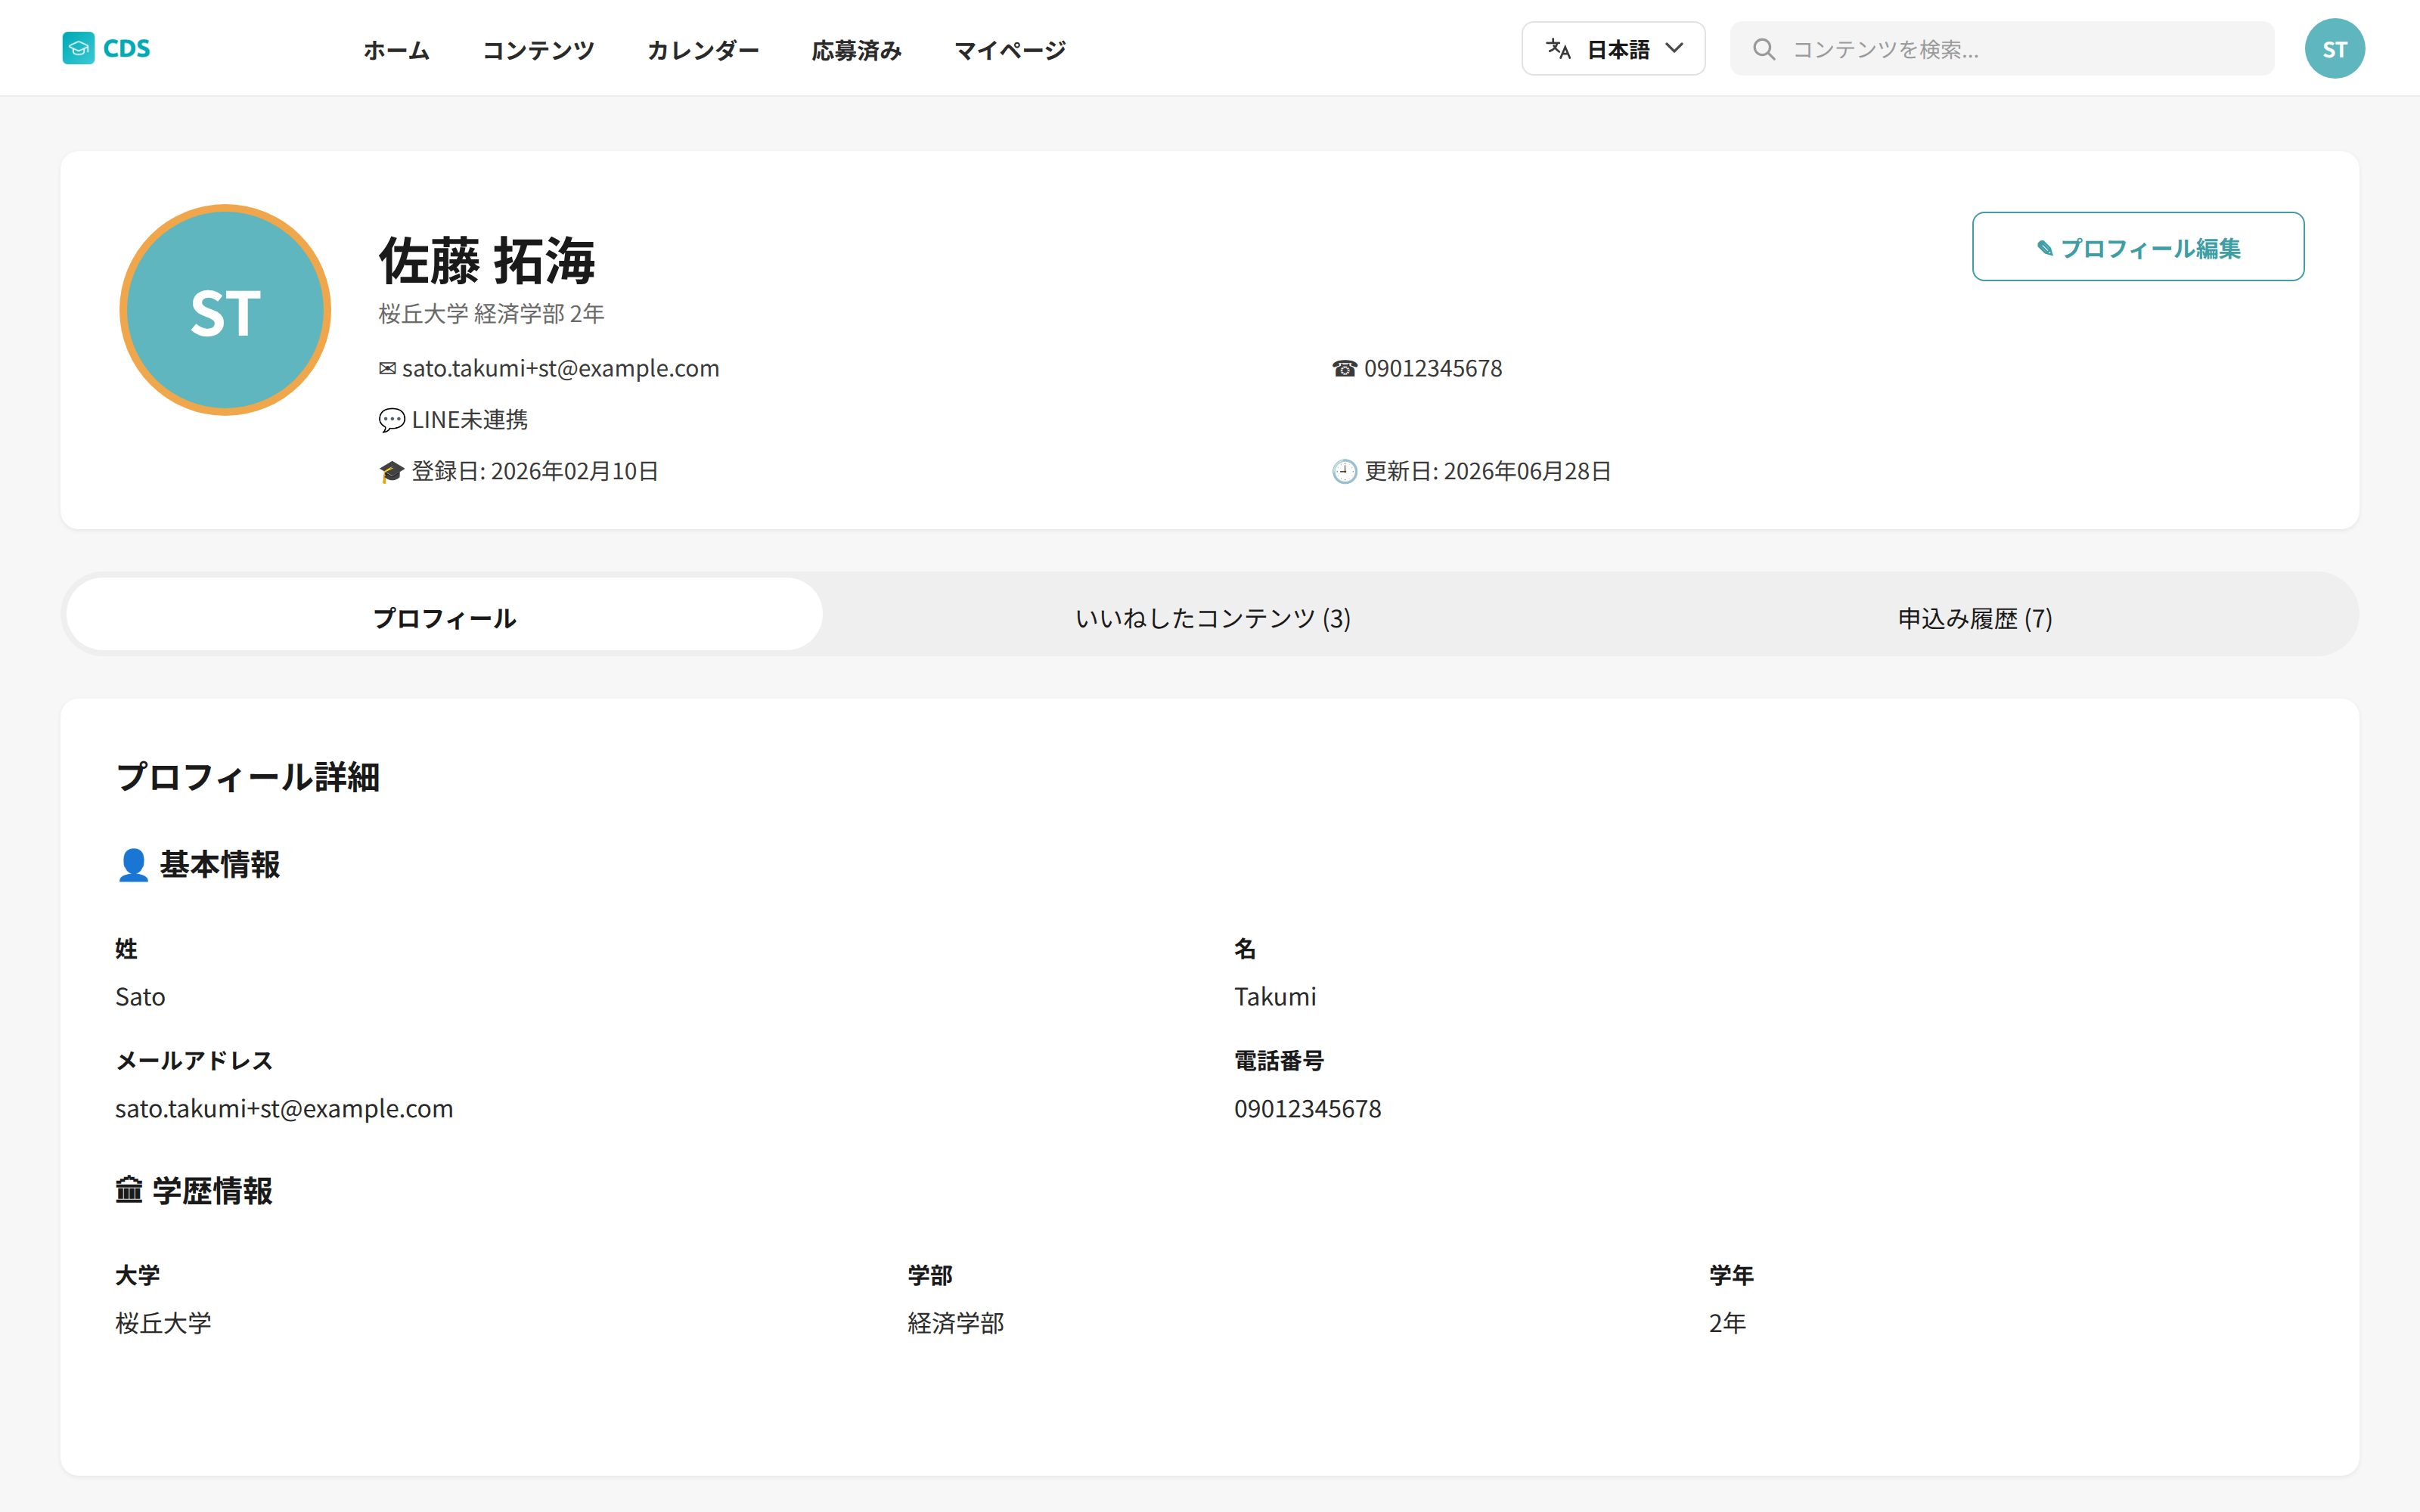2420x1512 pixels.
Task: Open the ST user avatar menu
Action: (x=2334, y=48)
